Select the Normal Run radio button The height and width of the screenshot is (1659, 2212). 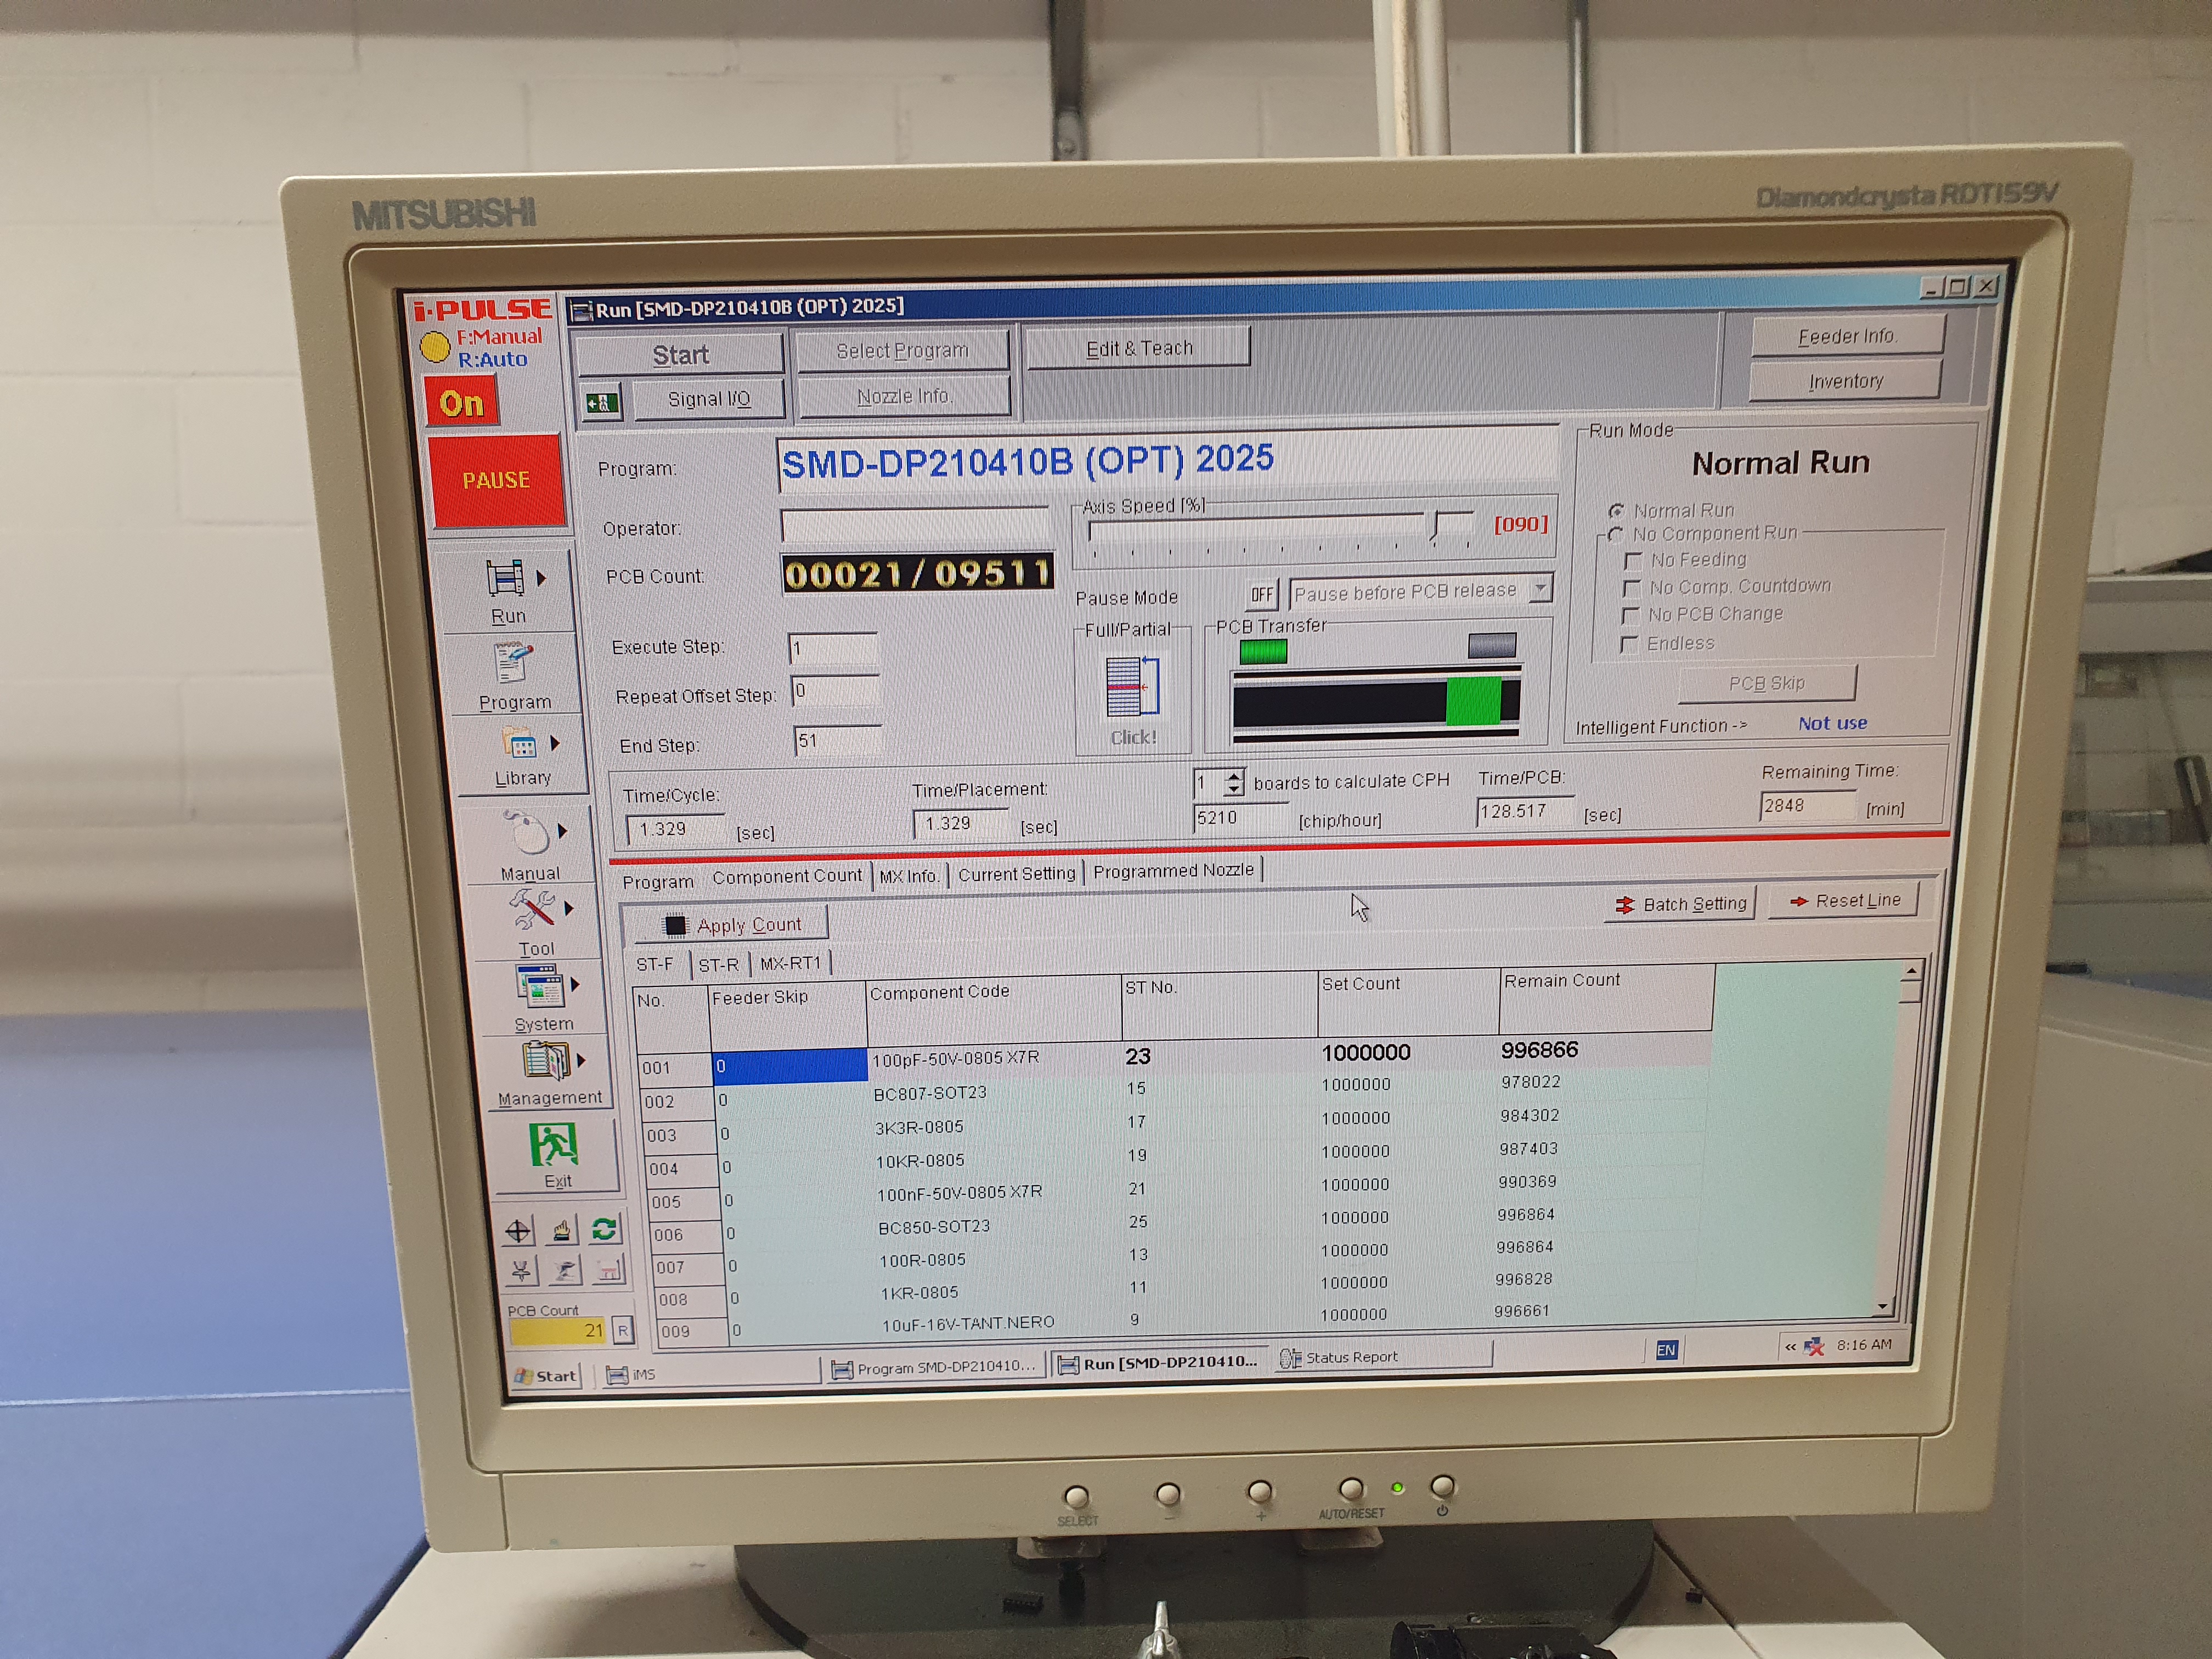click(x=1616, y=510)
